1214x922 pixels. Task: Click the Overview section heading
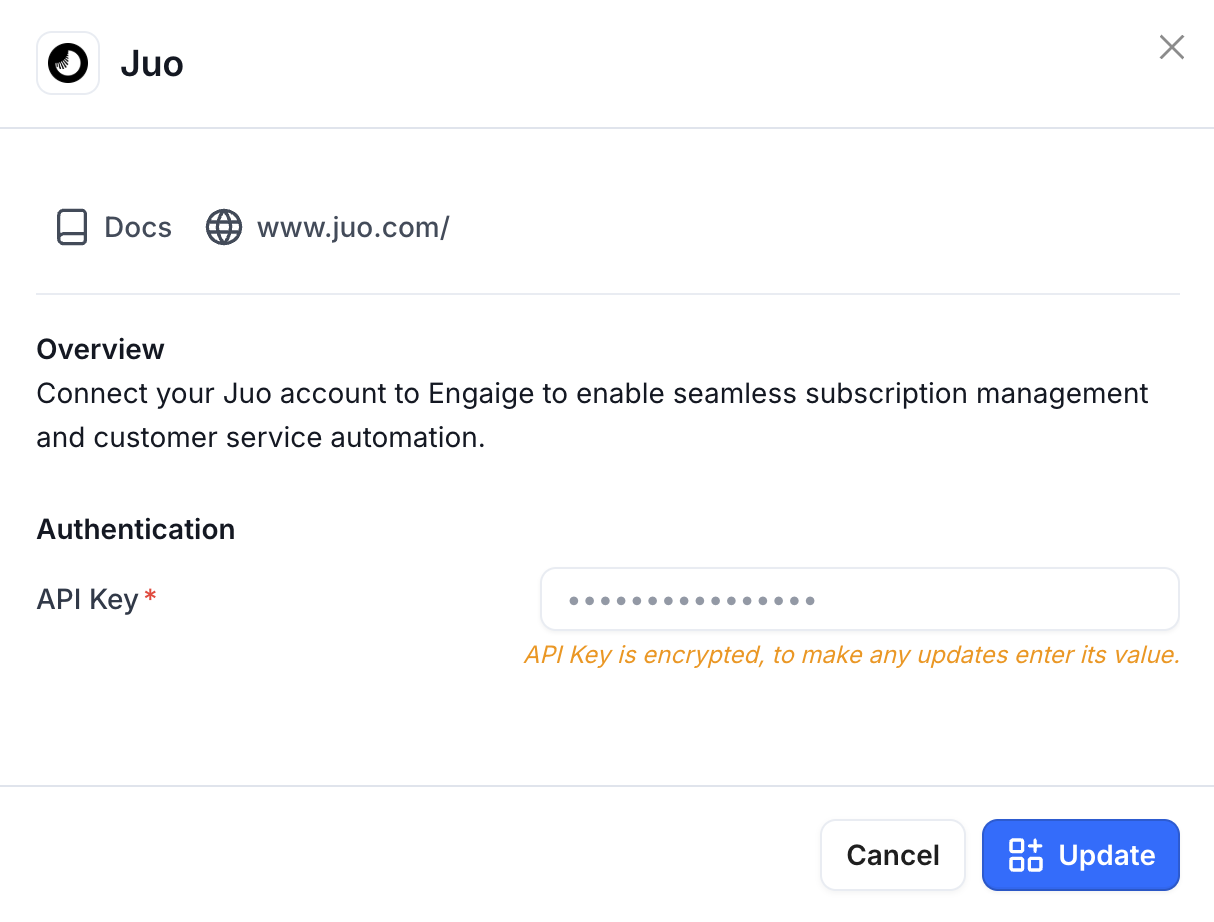tap(100, 349)
